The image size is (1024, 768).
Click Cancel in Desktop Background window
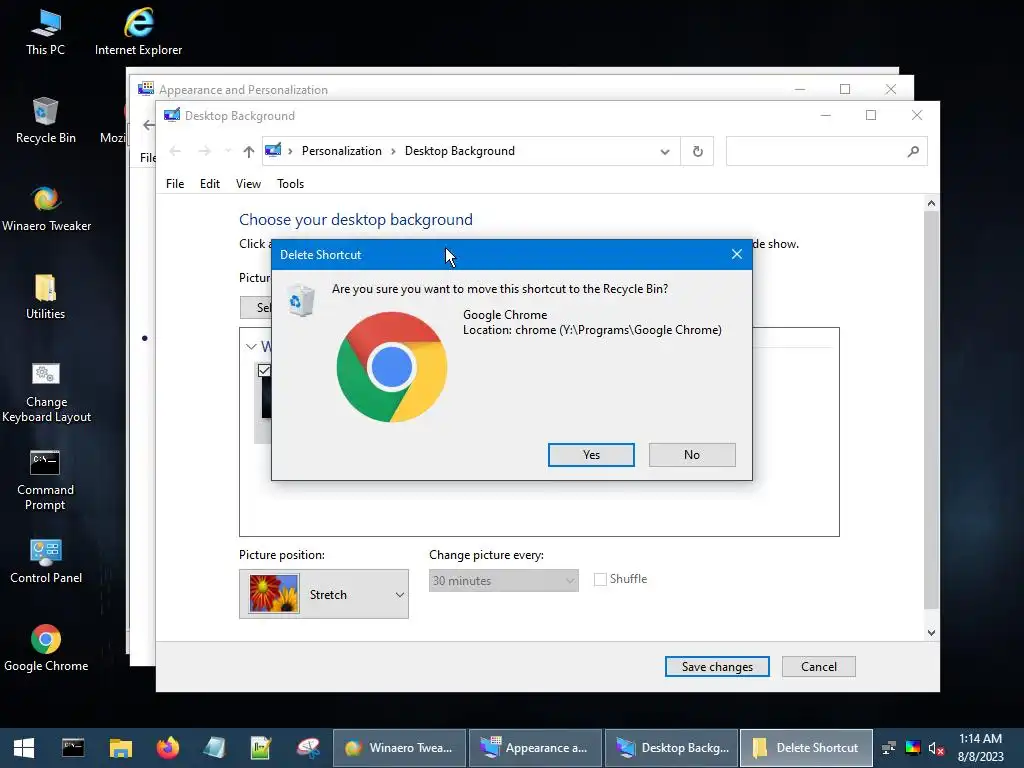(819, 667)
